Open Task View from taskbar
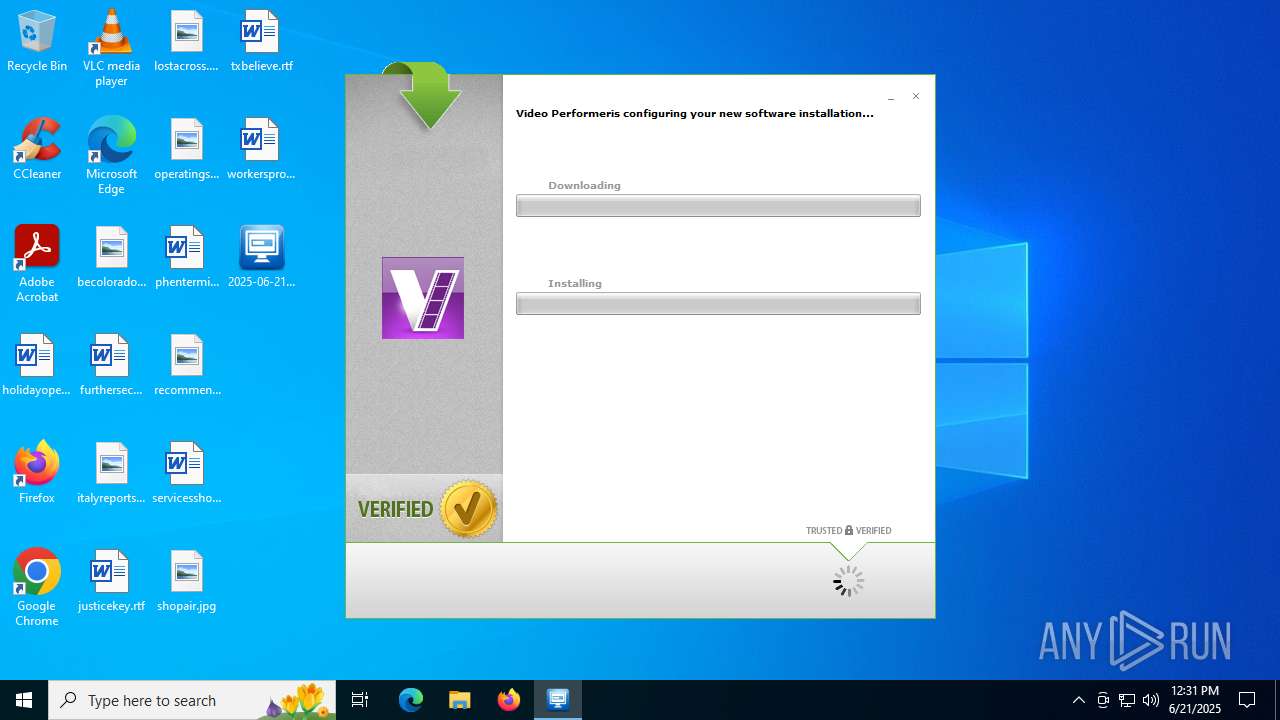1280x720 pixels. click(360, 700)
